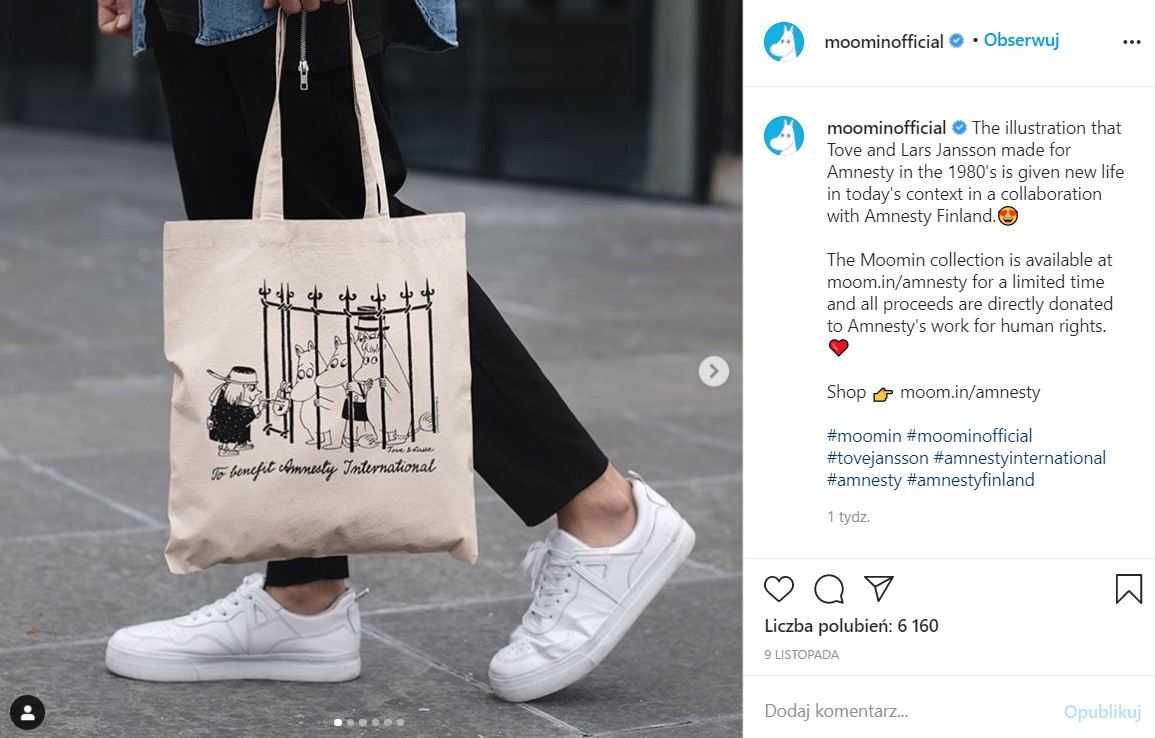Show tagged people via person icon

(28, 712)
